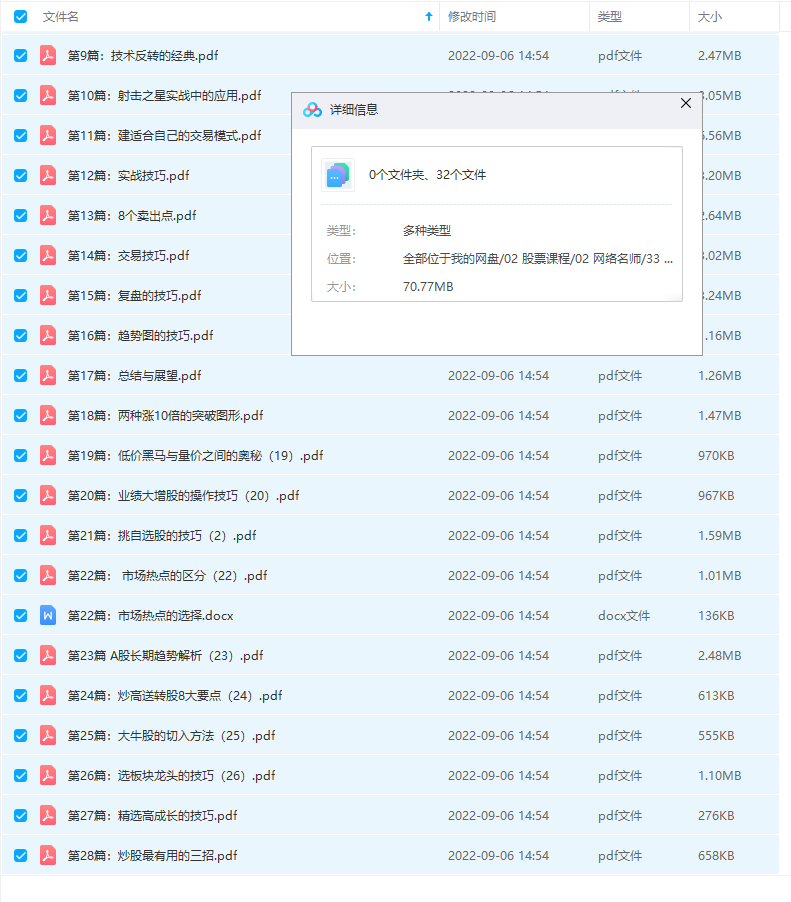Click the PDF icon of 第10篇：射击之星实战中的应用.pdf

pyautogui.click(x=48, y=95)
